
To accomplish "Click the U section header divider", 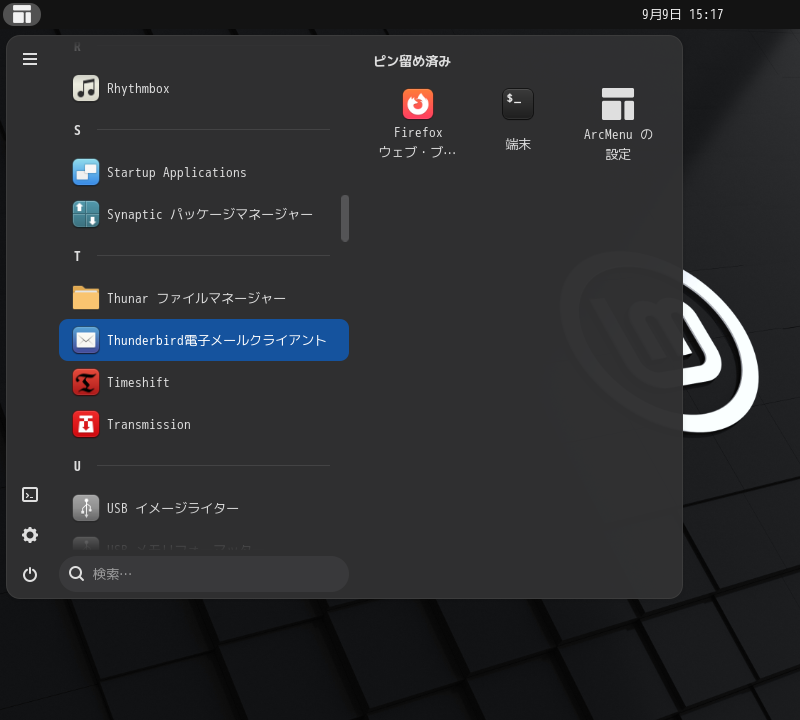I will [200, 466].
